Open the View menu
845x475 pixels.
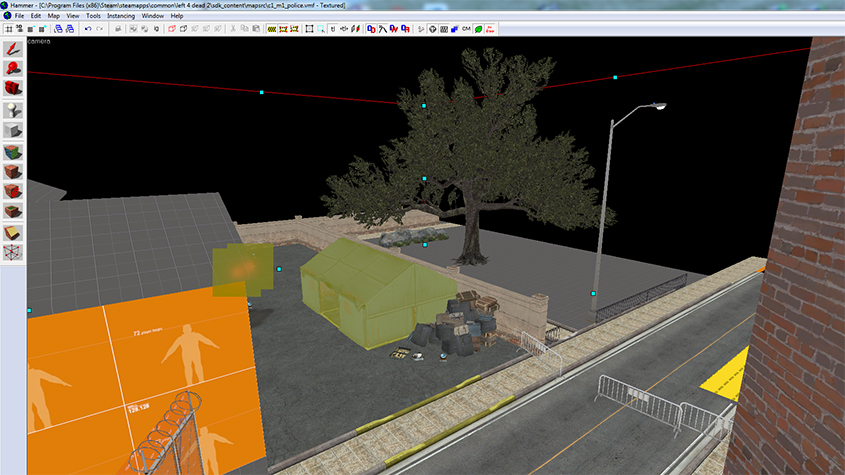73,16
